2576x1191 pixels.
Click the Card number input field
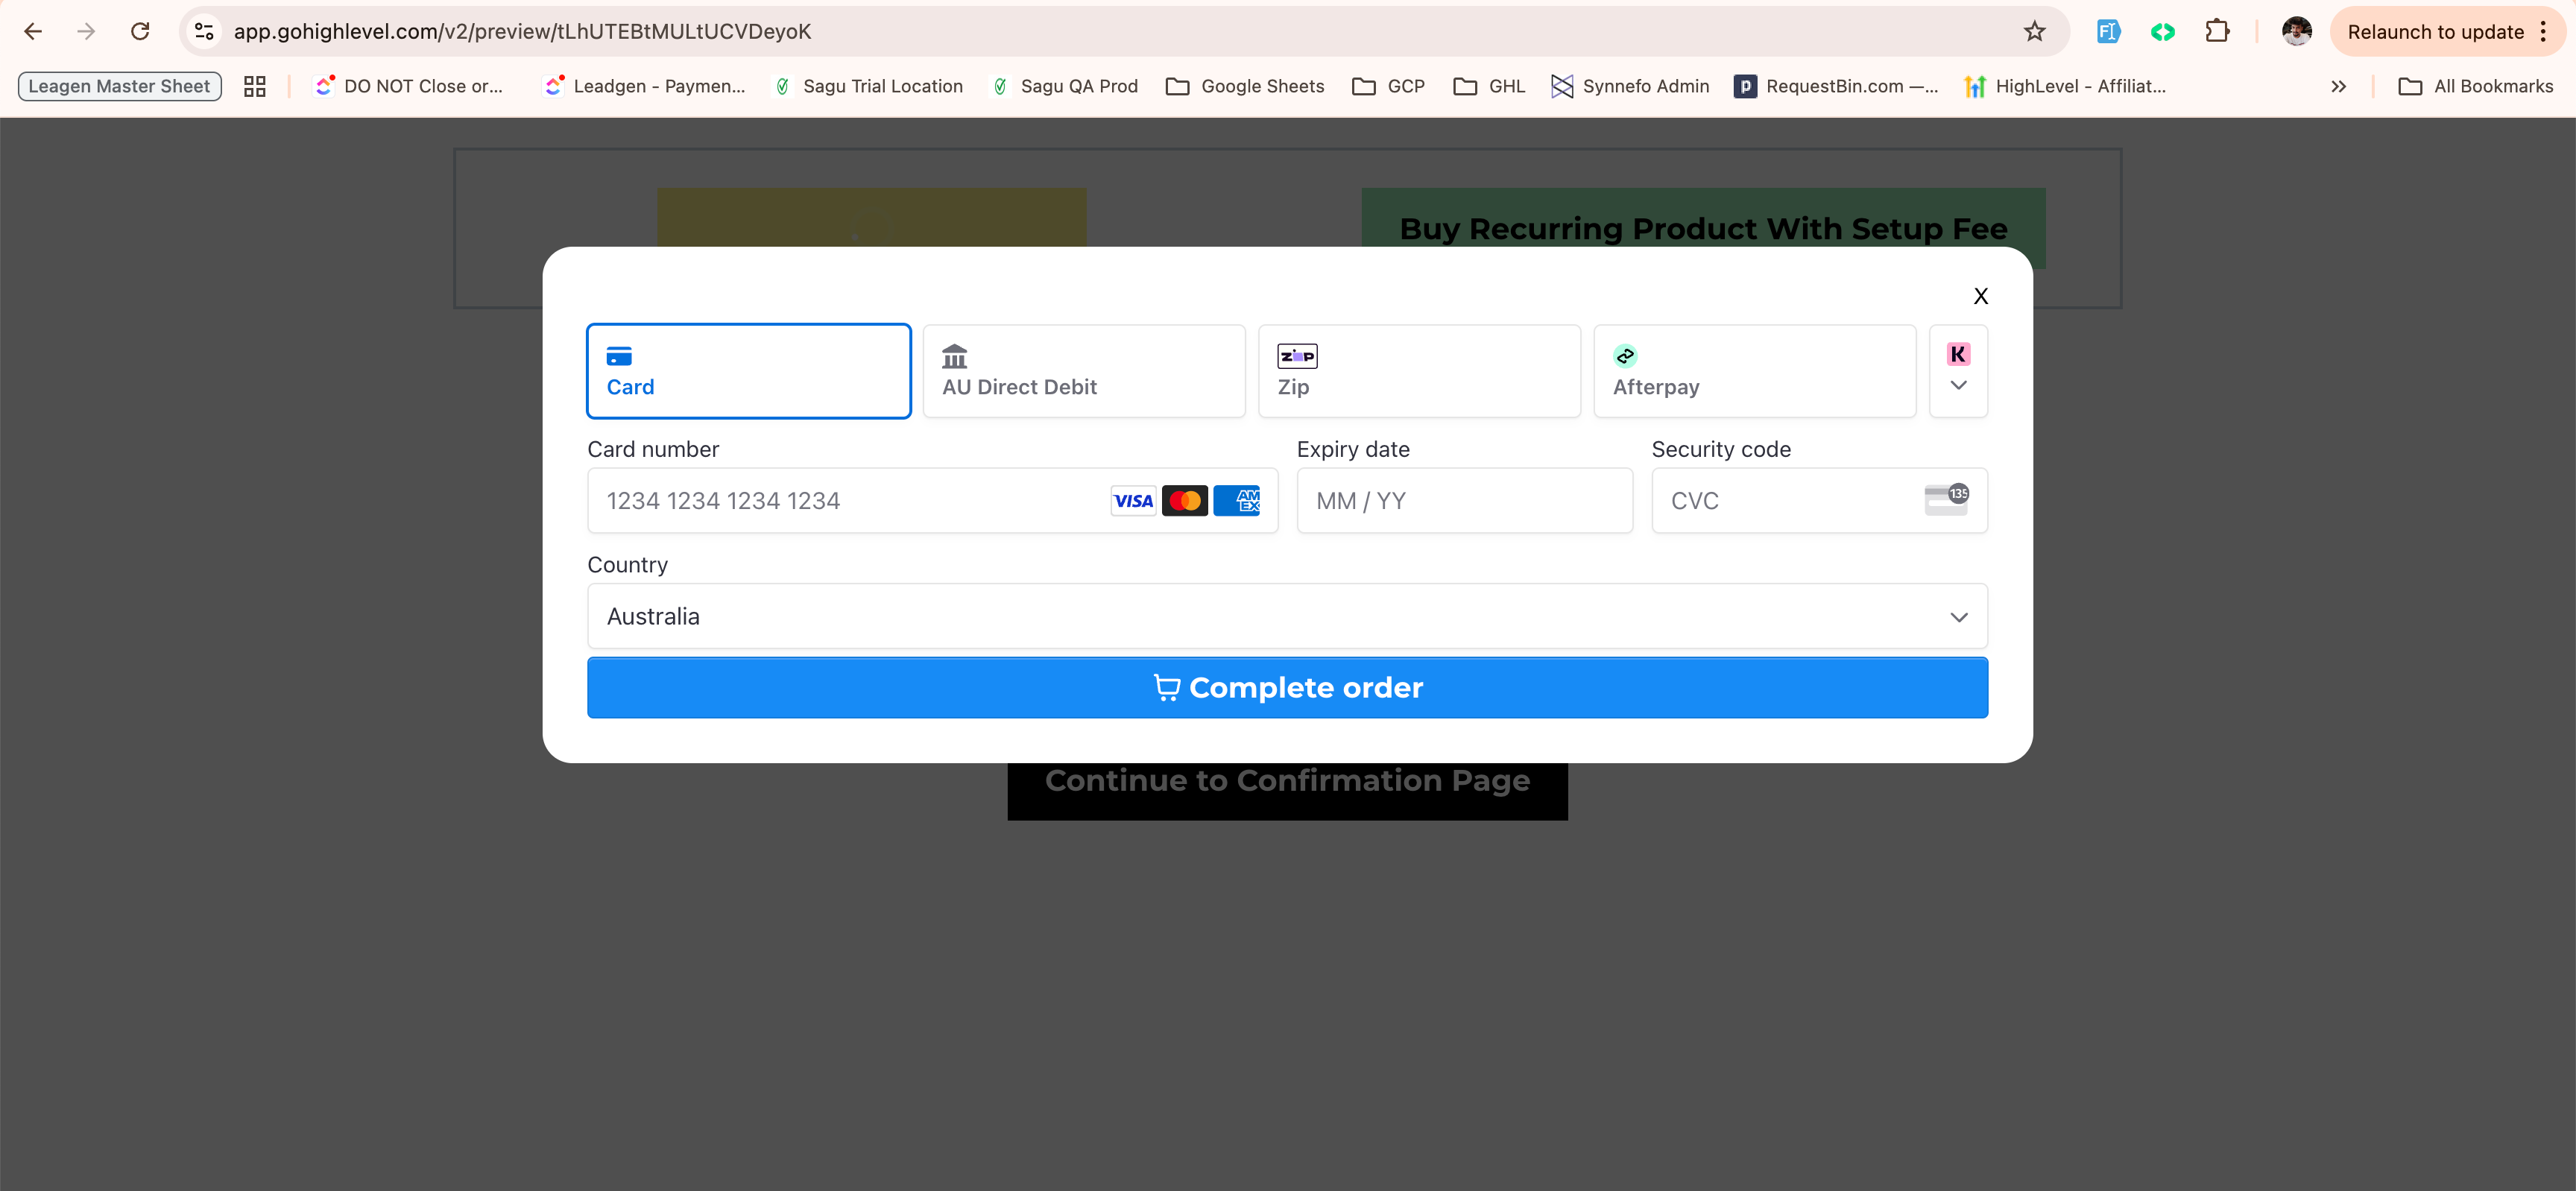coord(850,500)
